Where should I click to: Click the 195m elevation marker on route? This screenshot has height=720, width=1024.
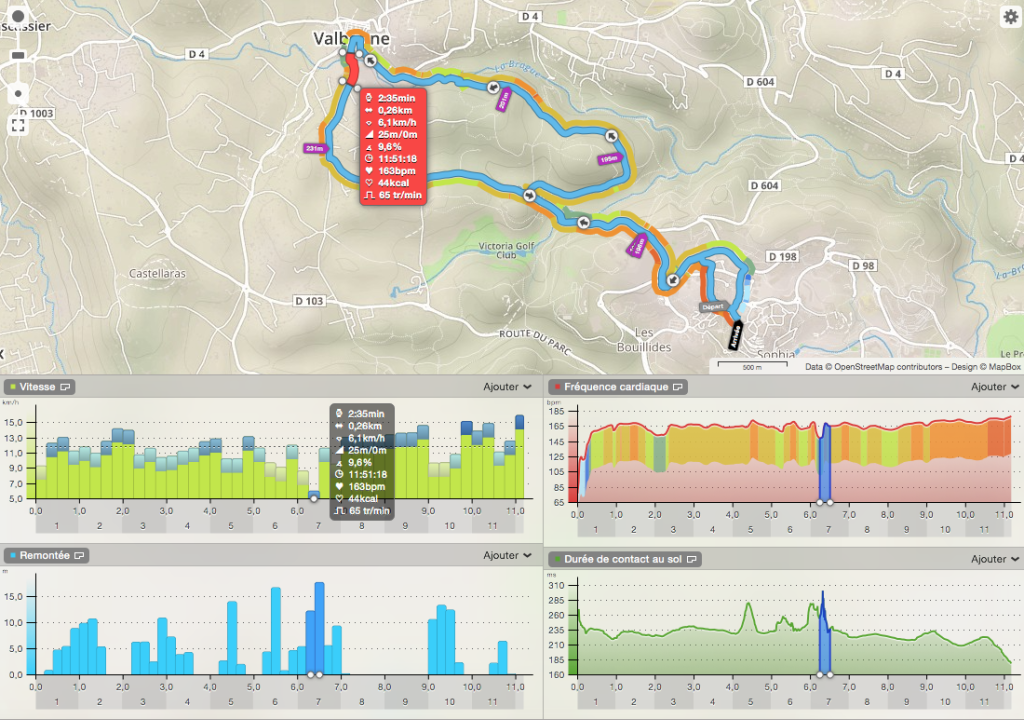[x=609, y=159]
